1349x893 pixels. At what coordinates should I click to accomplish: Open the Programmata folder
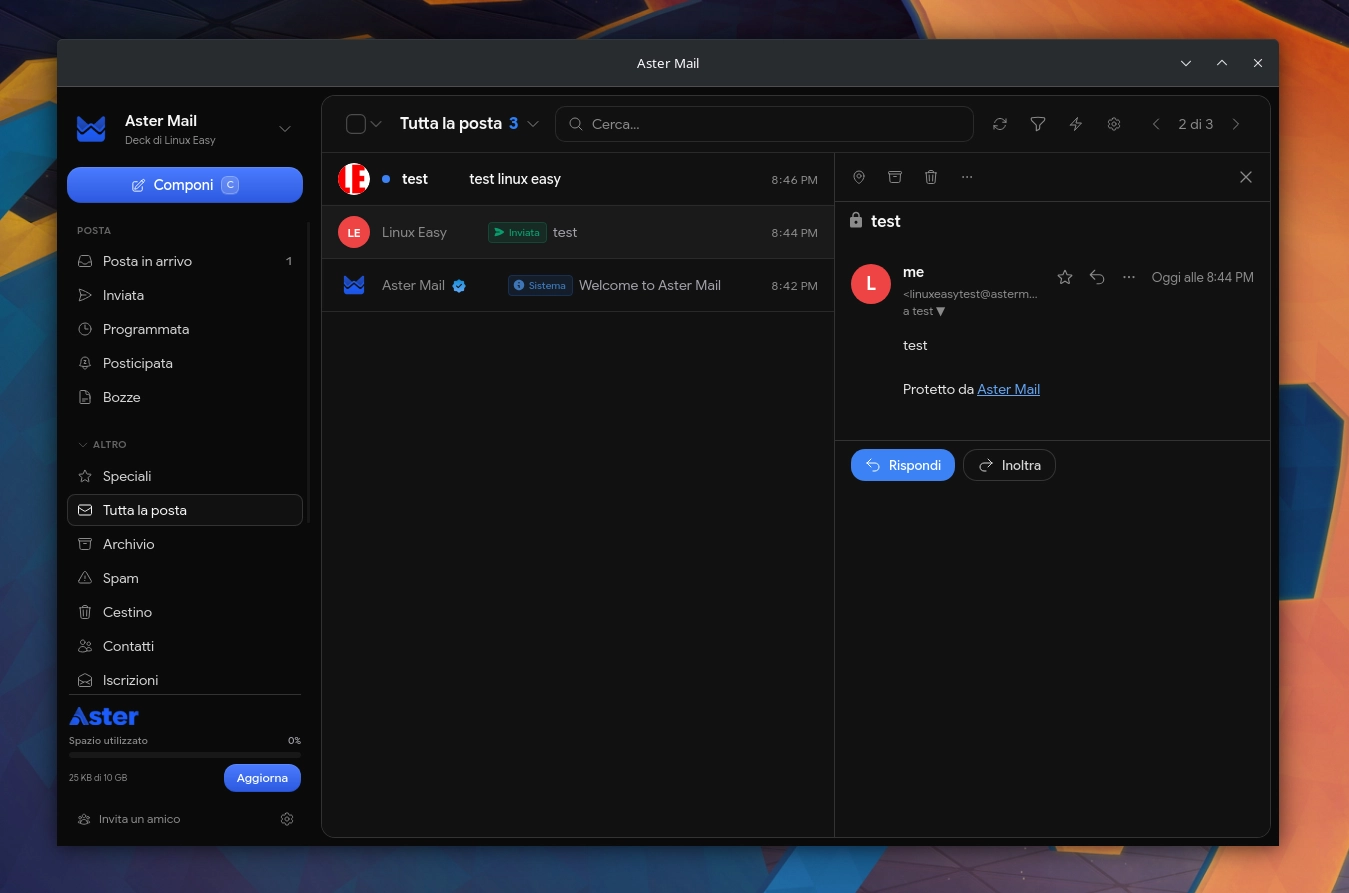pyautogui.click(x=185, y=329)
